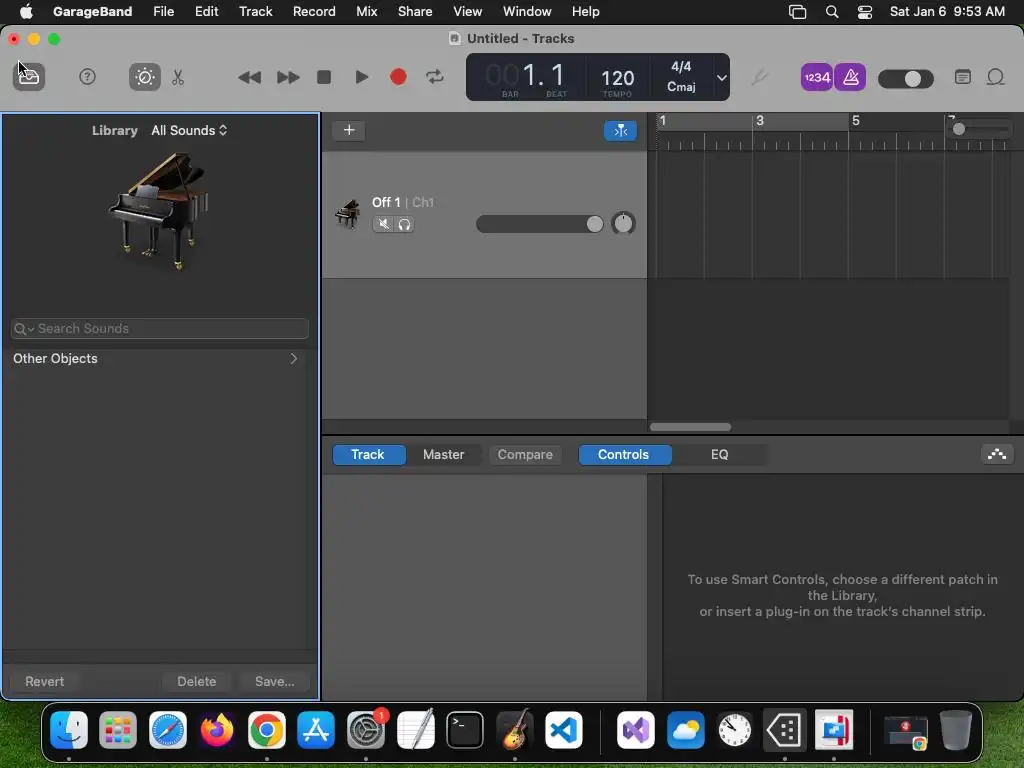Open the Share menu
Screen dimensions: 1024x768
point(415,12)
